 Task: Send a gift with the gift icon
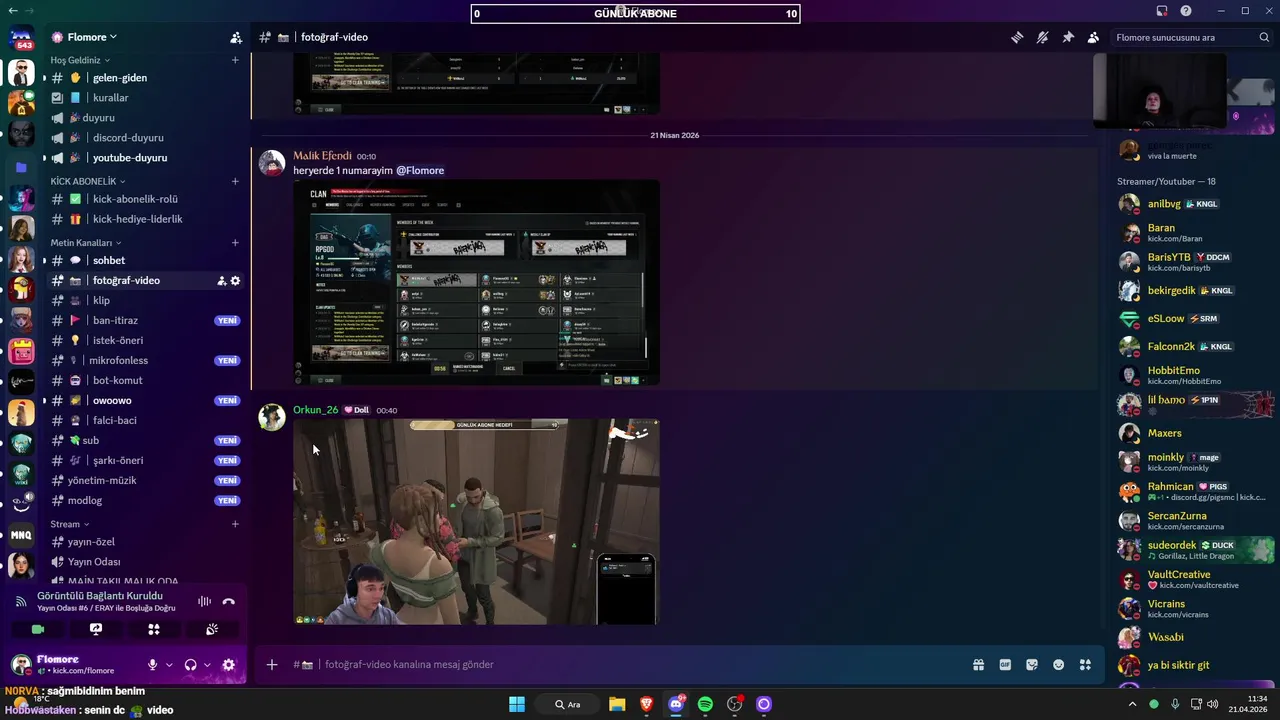(x=978, y=665)
